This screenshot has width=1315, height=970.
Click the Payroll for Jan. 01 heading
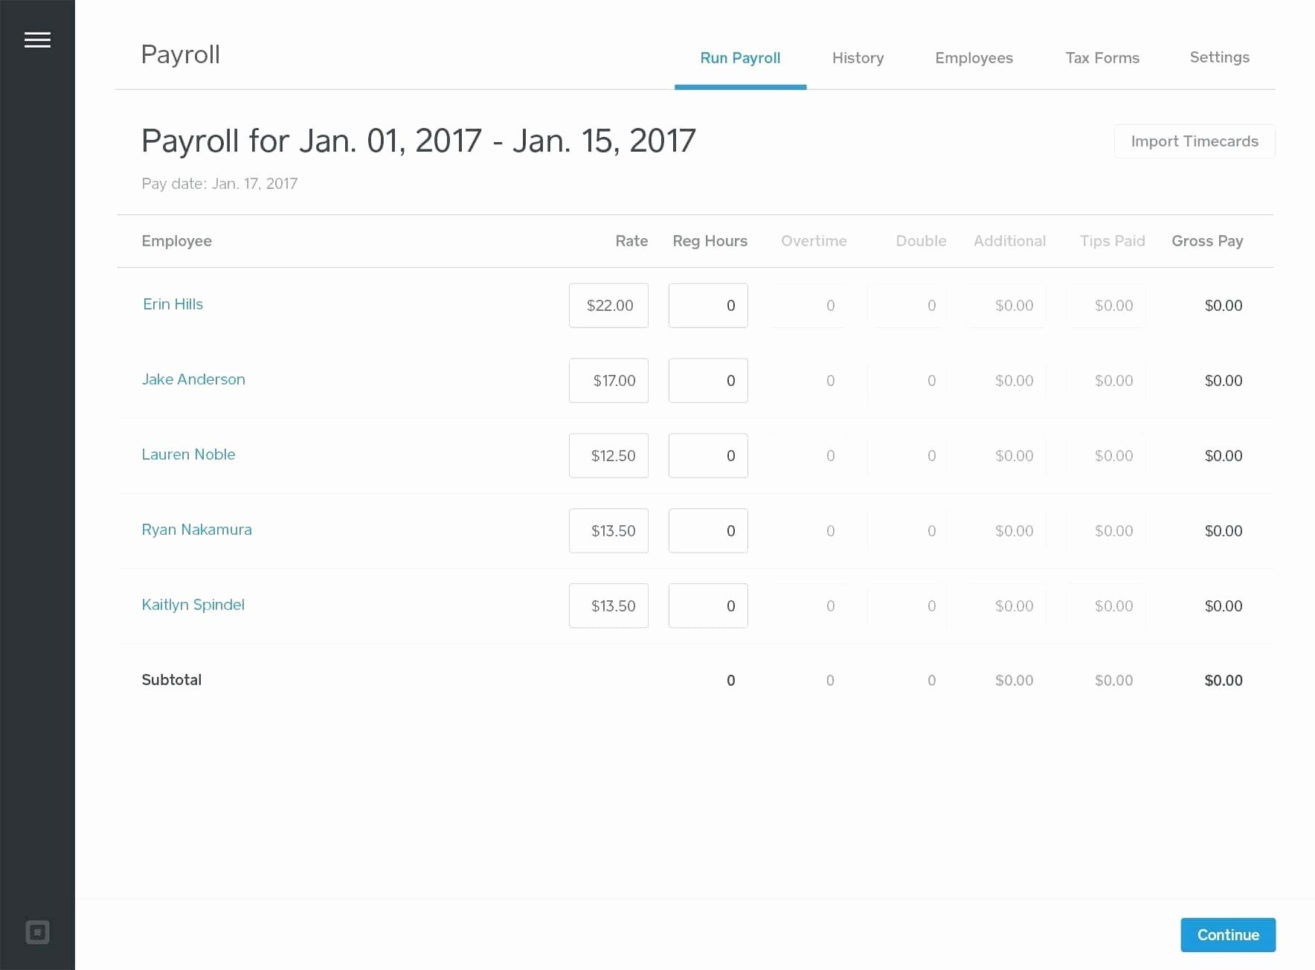click(418, 141)
